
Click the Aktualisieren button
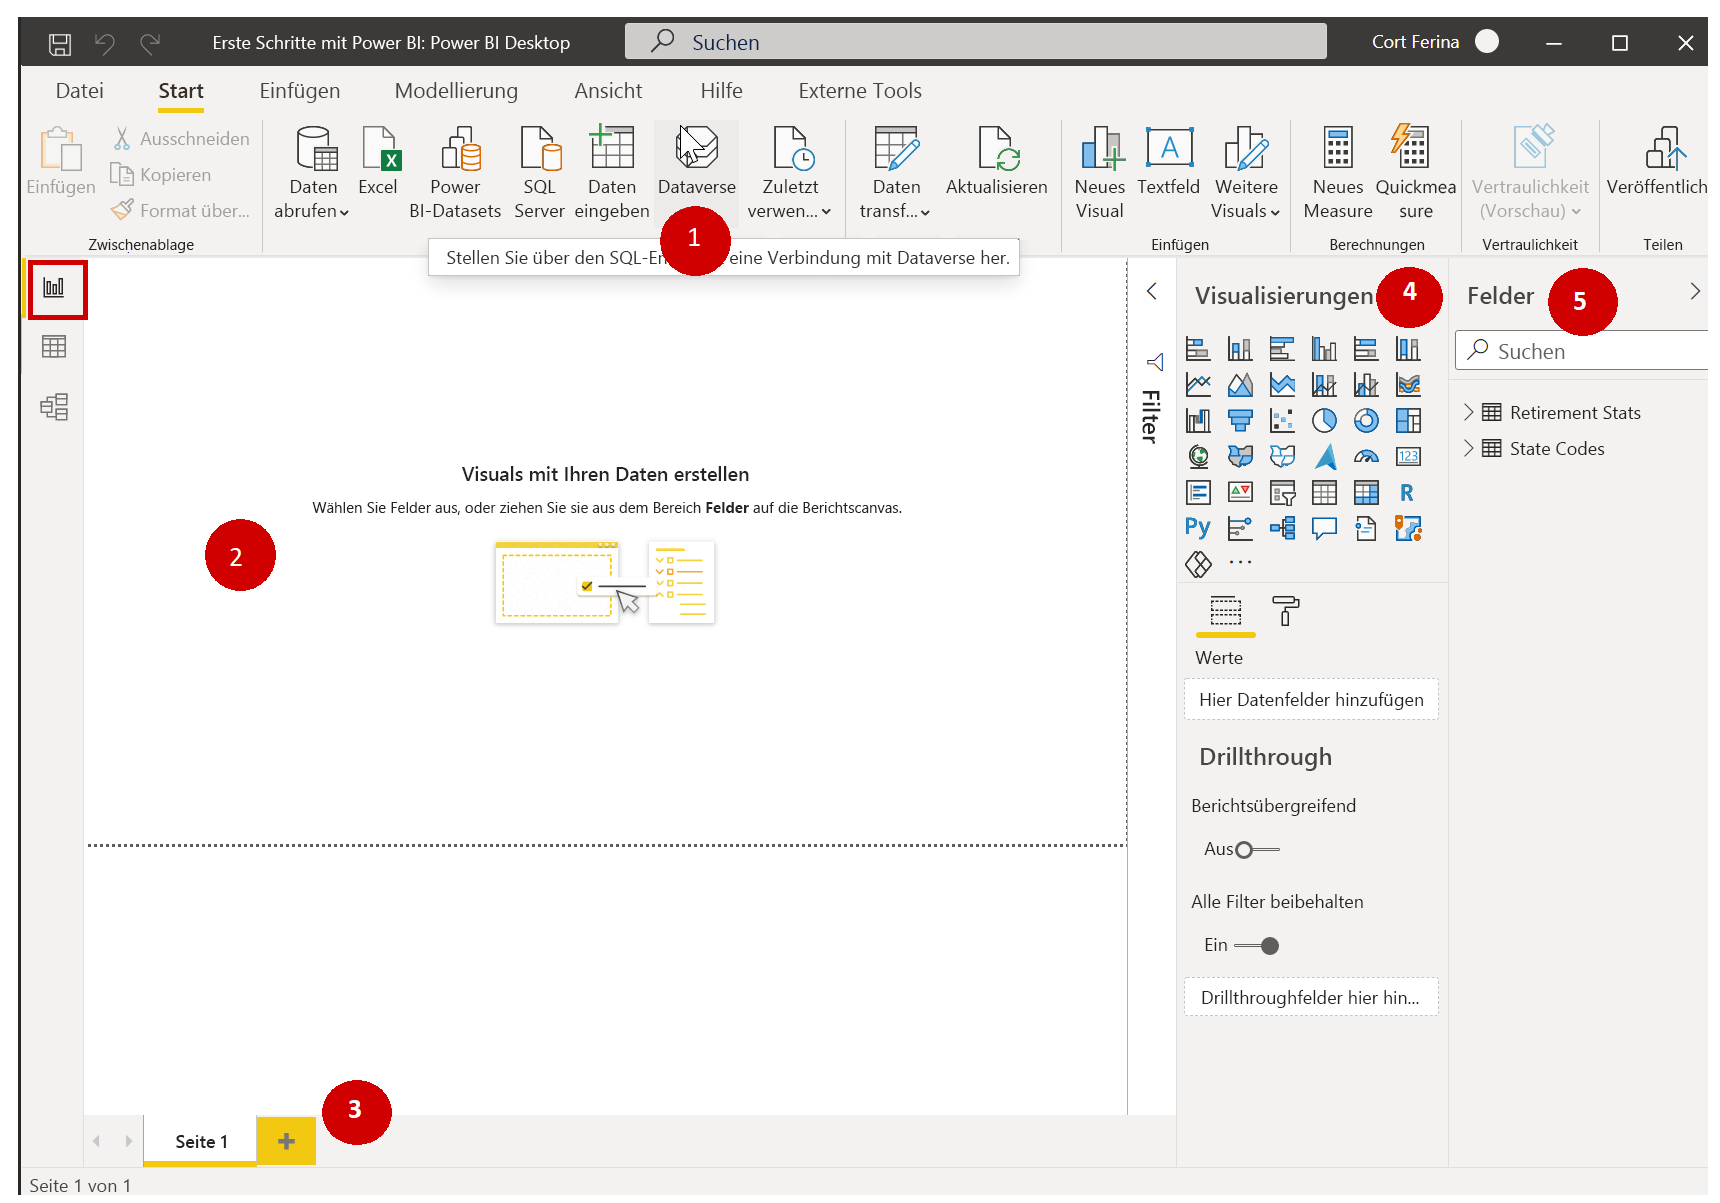[997, 162]
